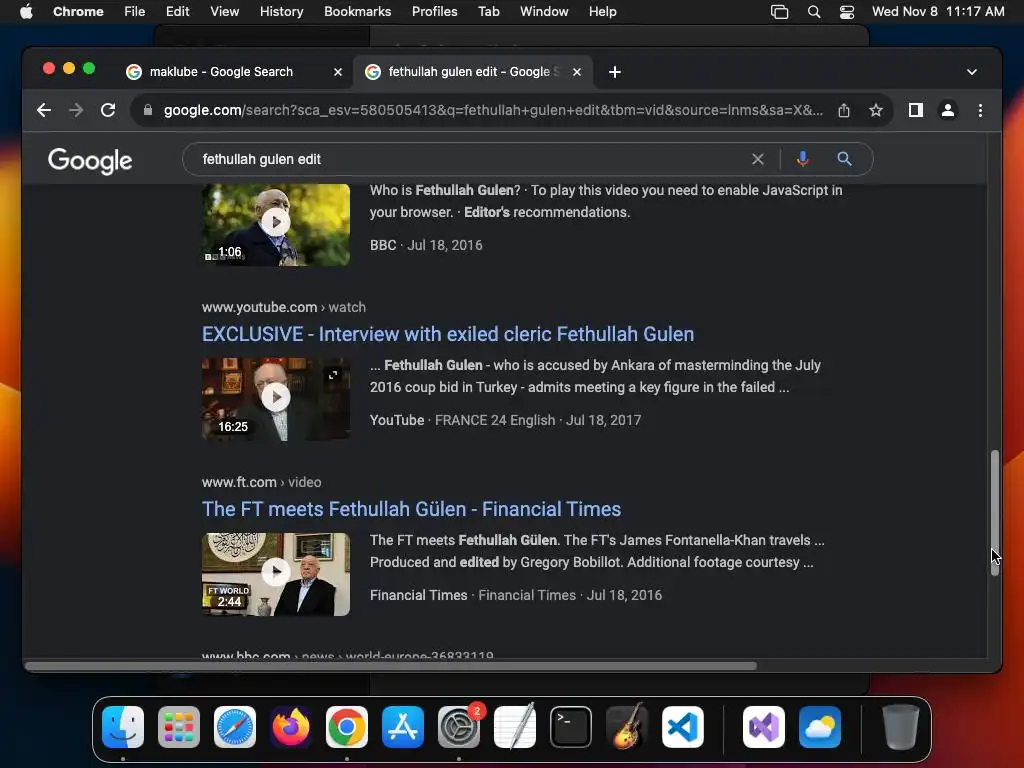Click Chrome icon in the dock
This screenshot has height=768, width=1024.
click(x=347, y=727)
